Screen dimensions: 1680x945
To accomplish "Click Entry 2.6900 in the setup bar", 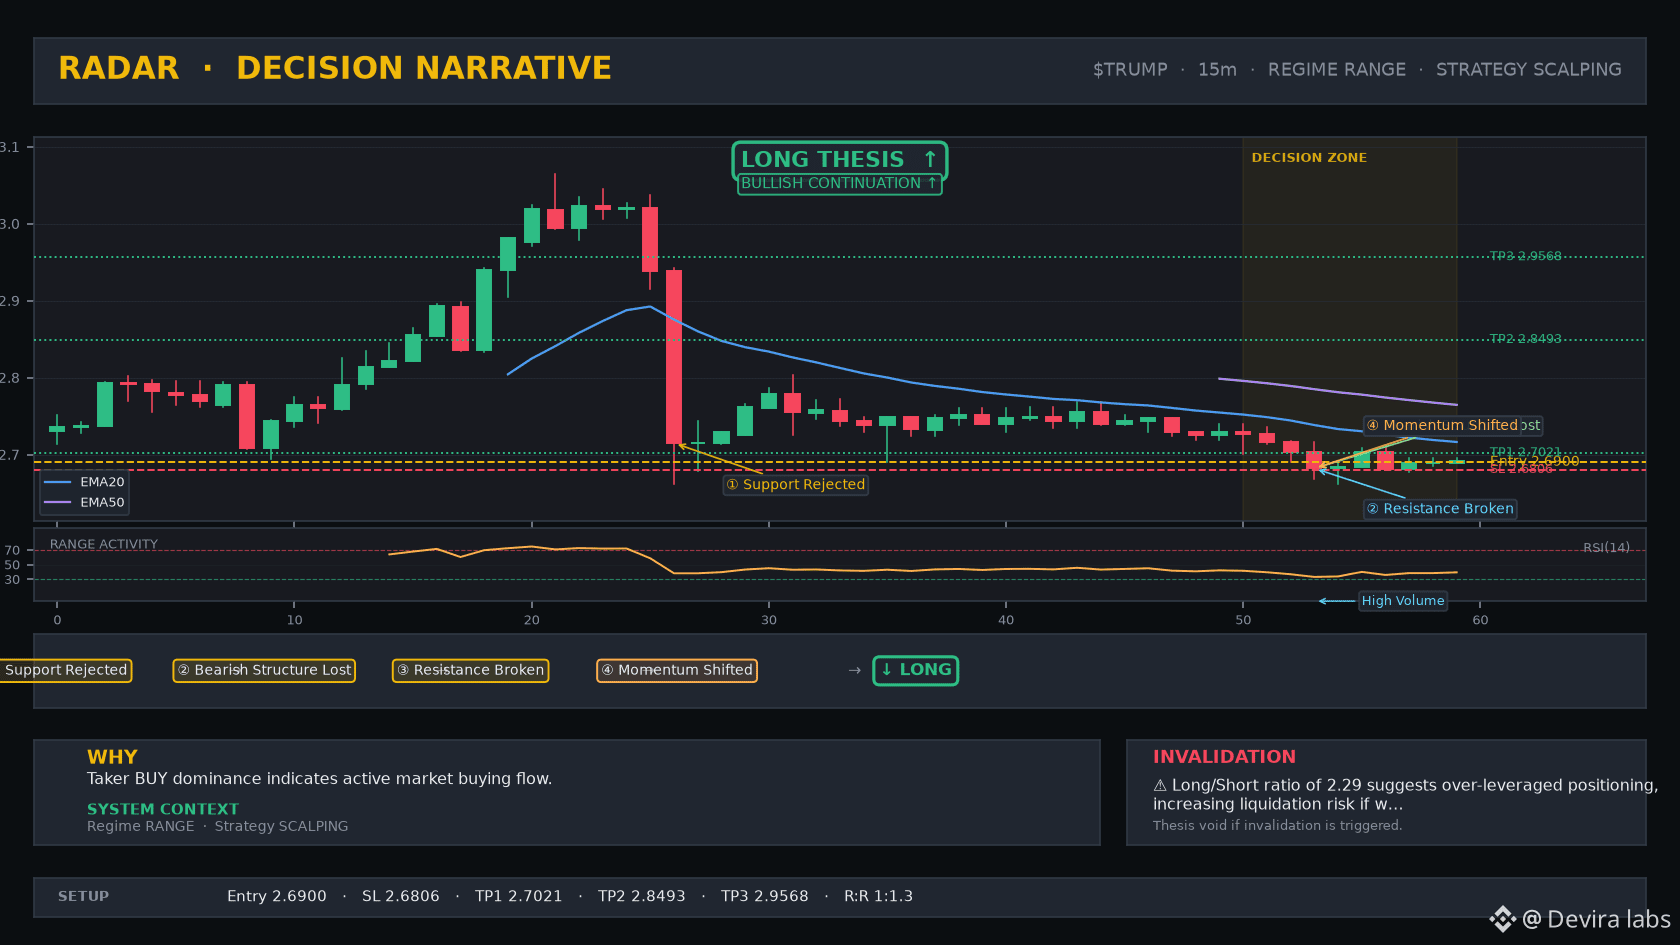I will tap(277, 897).
